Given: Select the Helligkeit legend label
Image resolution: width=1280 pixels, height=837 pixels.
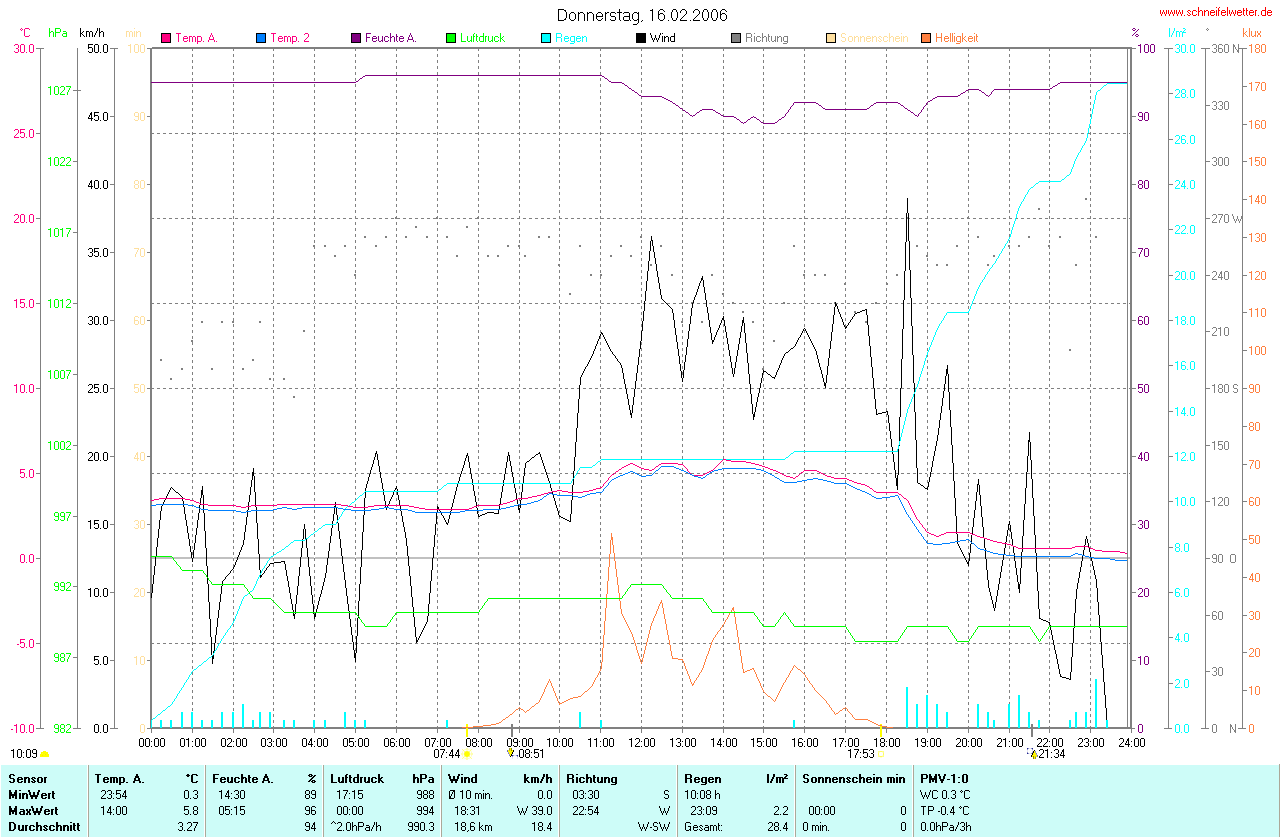Looking at the screenshot, I should [x=956, y=38].
